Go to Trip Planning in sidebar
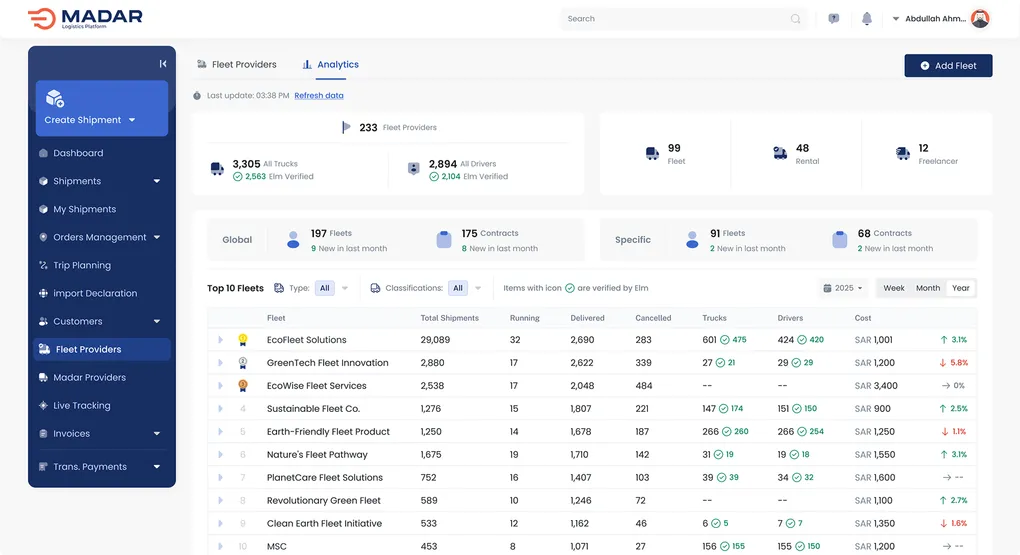 (81, 266)
